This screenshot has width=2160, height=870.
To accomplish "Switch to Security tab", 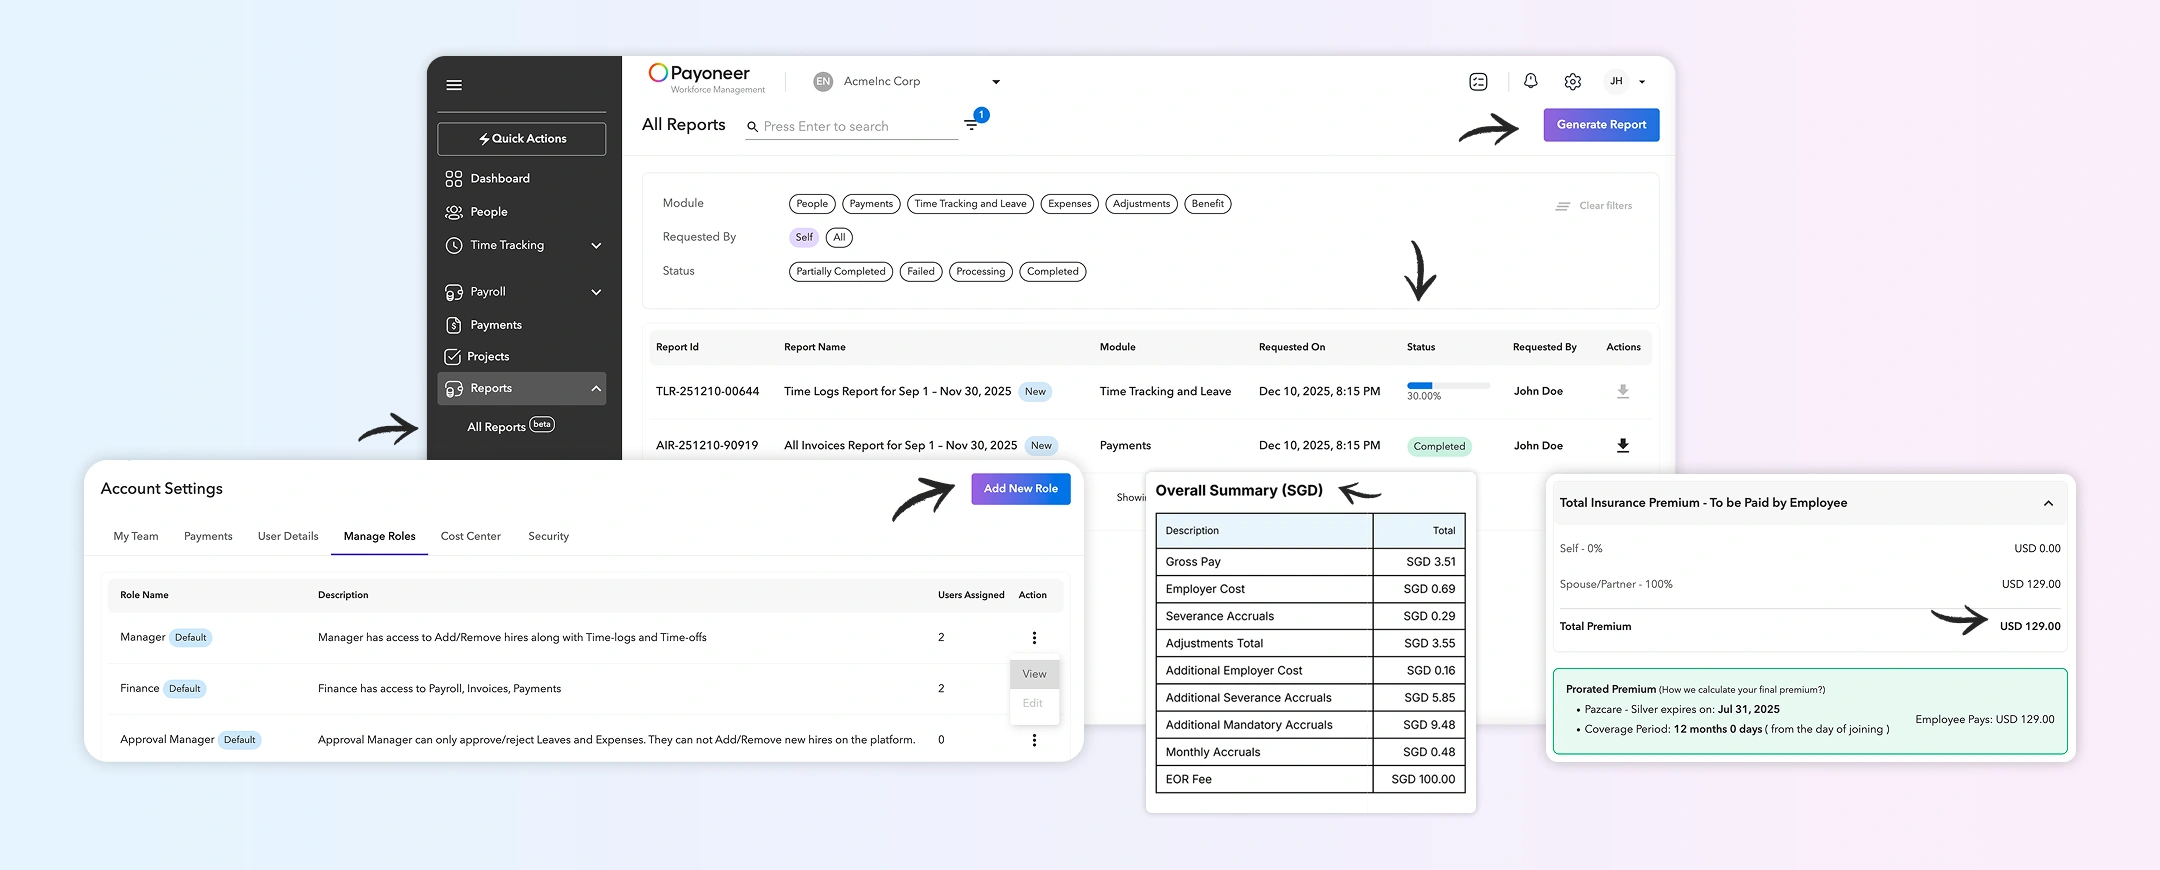I will pos(548,537).
